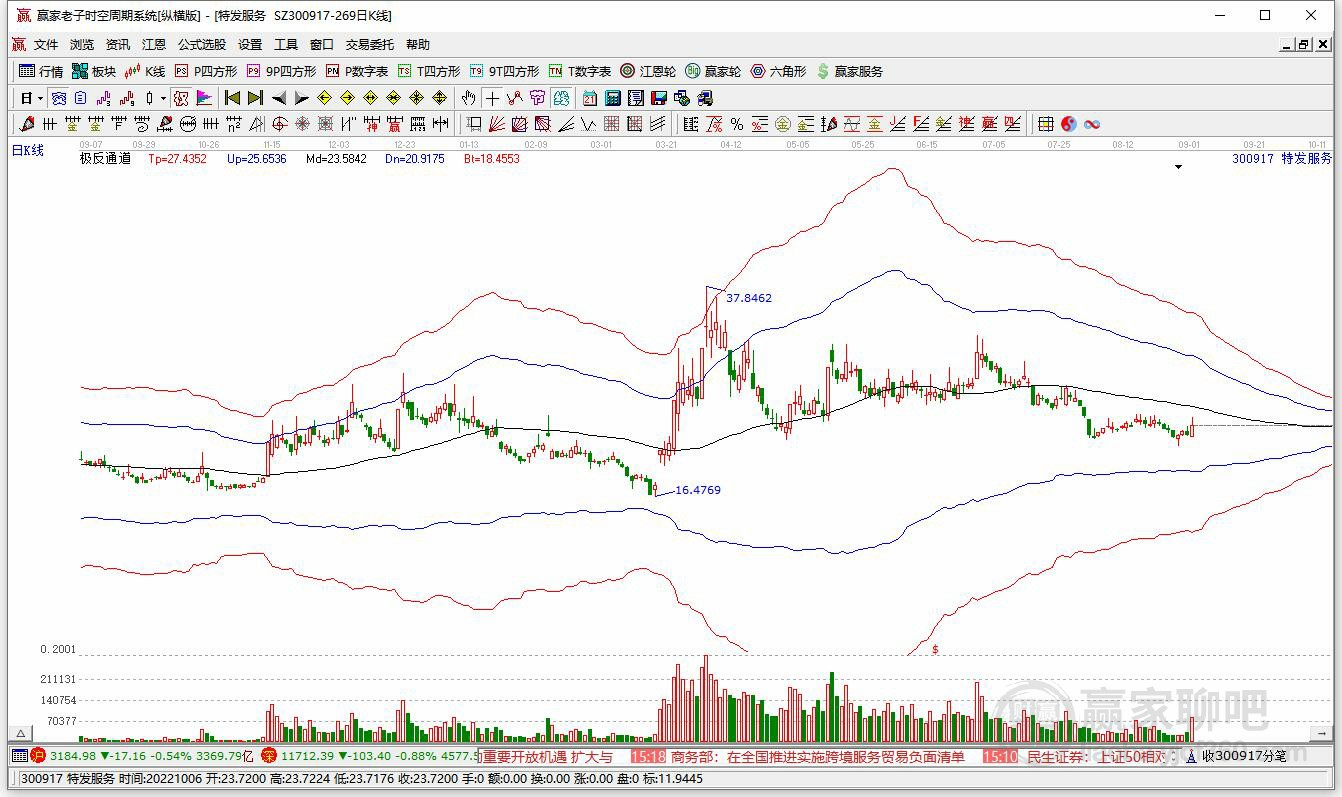Click the blue-red infinity loop icon
This screenshot has height=797, width=1342.
pyautogui.click(x=1092, y=124)
